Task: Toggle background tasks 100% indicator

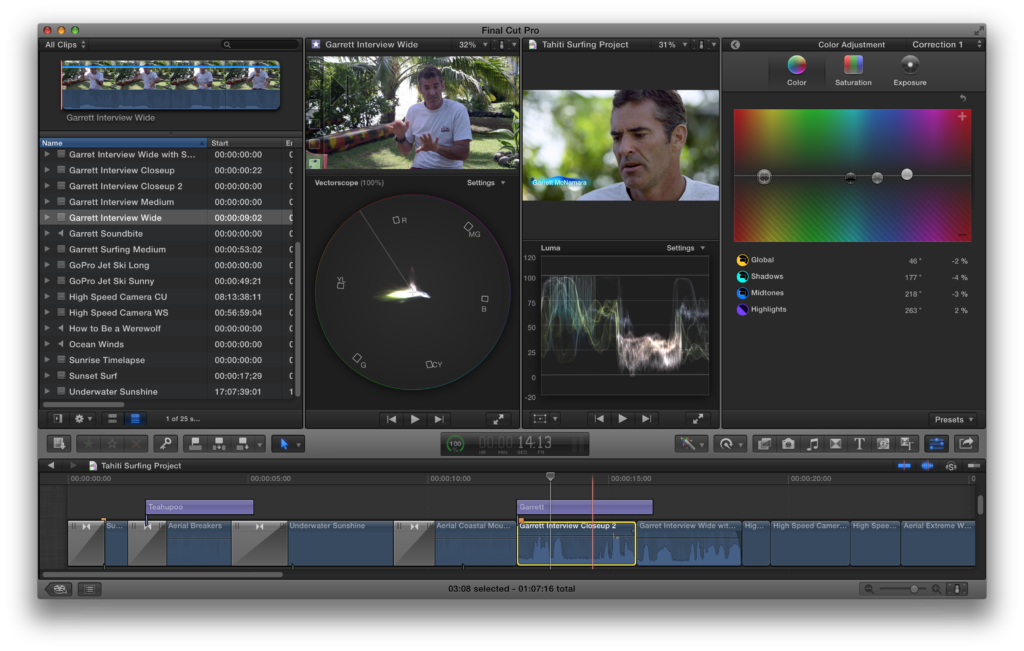Action: tap(455, 444)
